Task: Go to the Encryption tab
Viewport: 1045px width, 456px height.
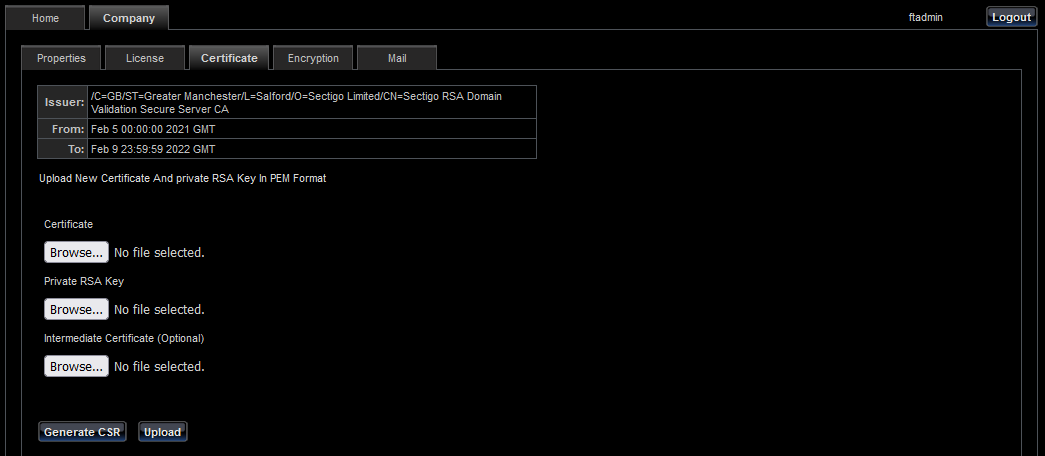Action: point(313,58)
